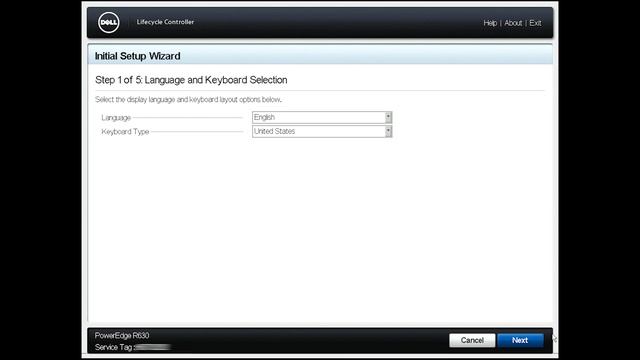Click the 'Keyboard Type' field label
Image resolution: width=640 pixels, height=360 pixels.
[x=125, y=132]
